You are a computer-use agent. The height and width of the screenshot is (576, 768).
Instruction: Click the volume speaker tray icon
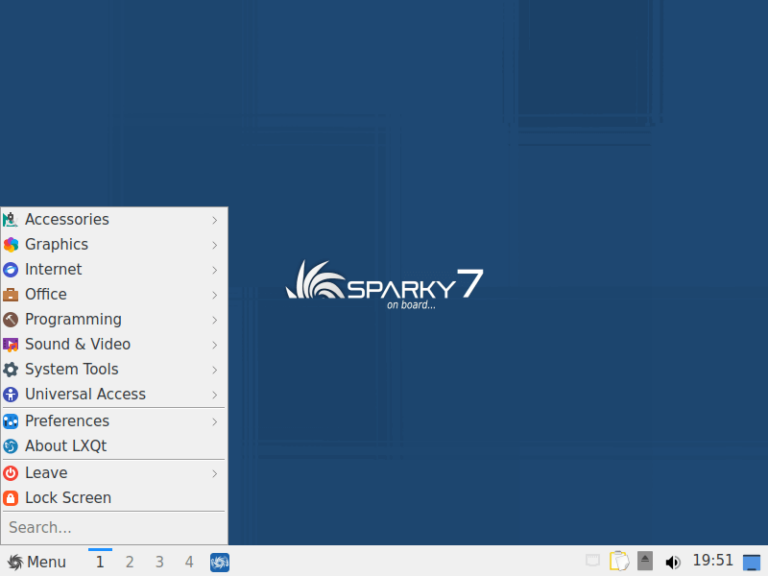(673, 562)
